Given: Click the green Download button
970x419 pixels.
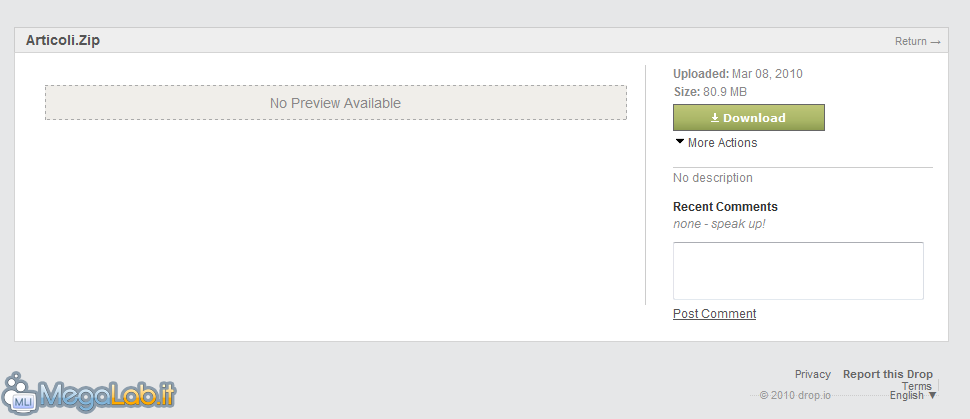Looking at the screenshot, I should pyautogui.click(x=749, y=118).
